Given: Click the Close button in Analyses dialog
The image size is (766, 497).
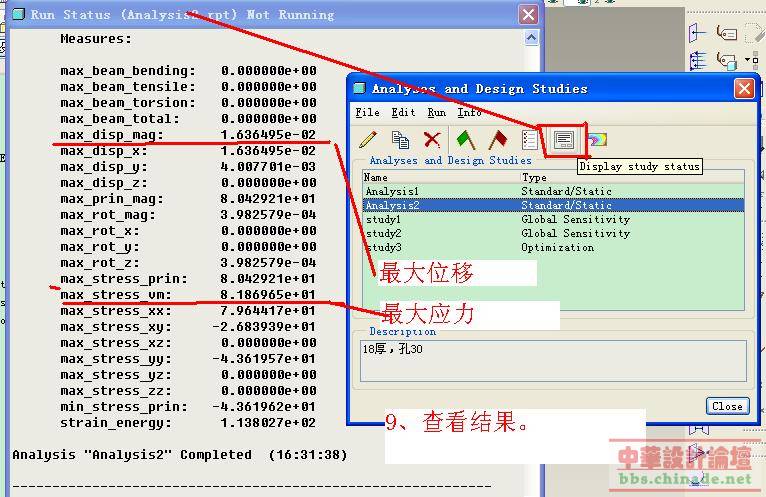Looking at the screenshot, I should click(x=727, y=406).
